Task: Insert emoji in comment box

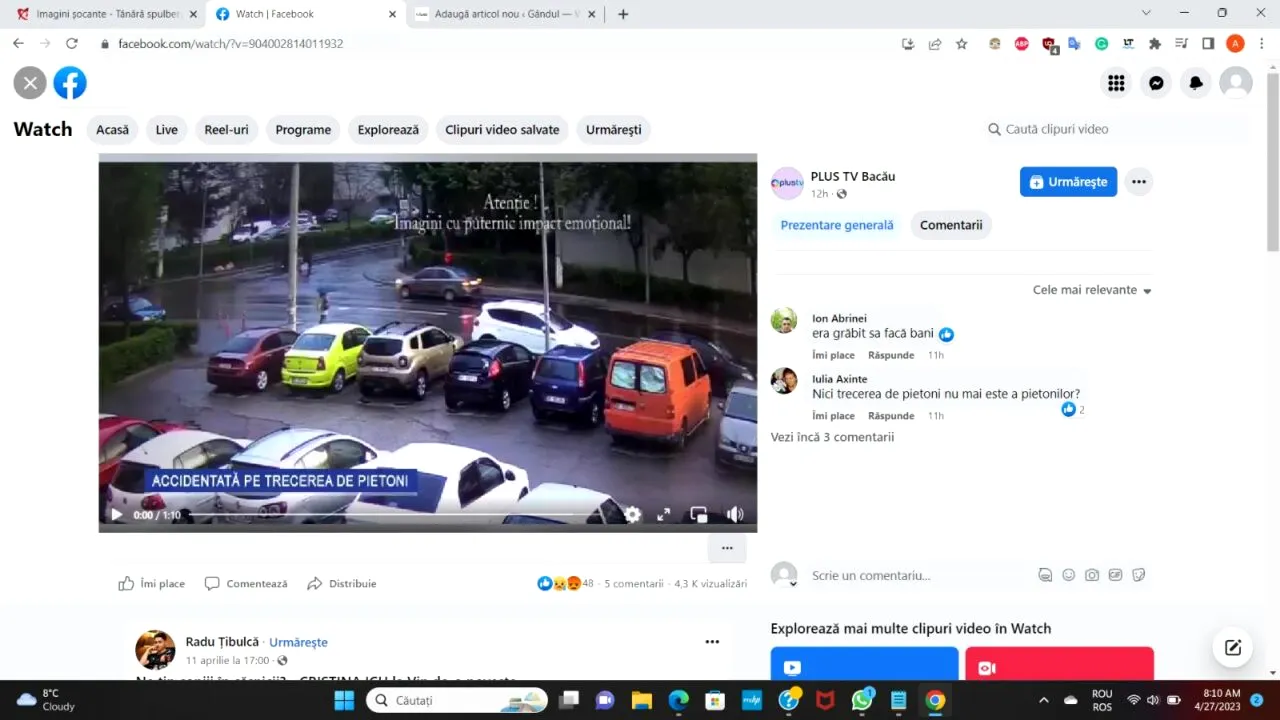Action: [1068, 575]
